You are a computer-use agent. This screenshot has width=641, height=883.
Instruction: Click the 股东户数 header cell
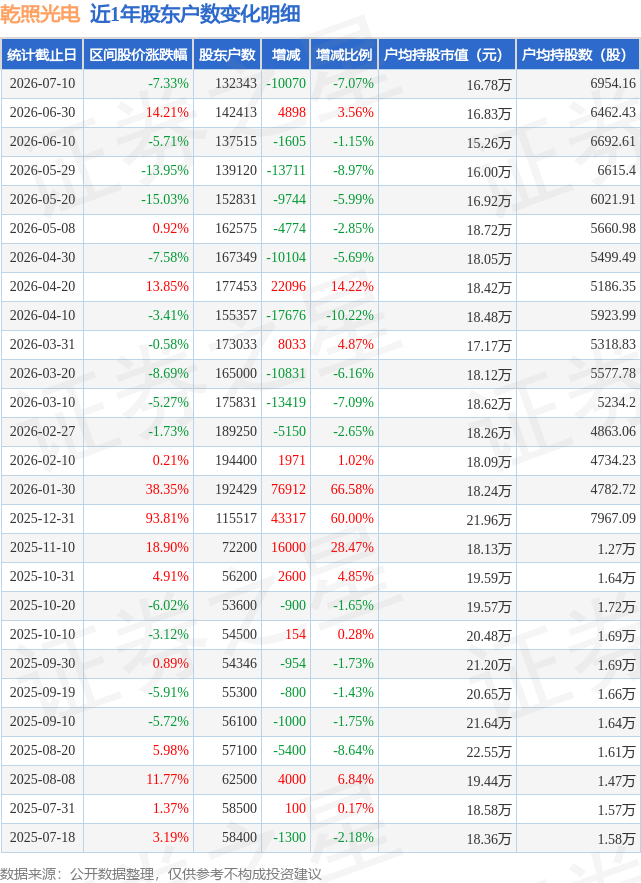click(x=227, y=55)
